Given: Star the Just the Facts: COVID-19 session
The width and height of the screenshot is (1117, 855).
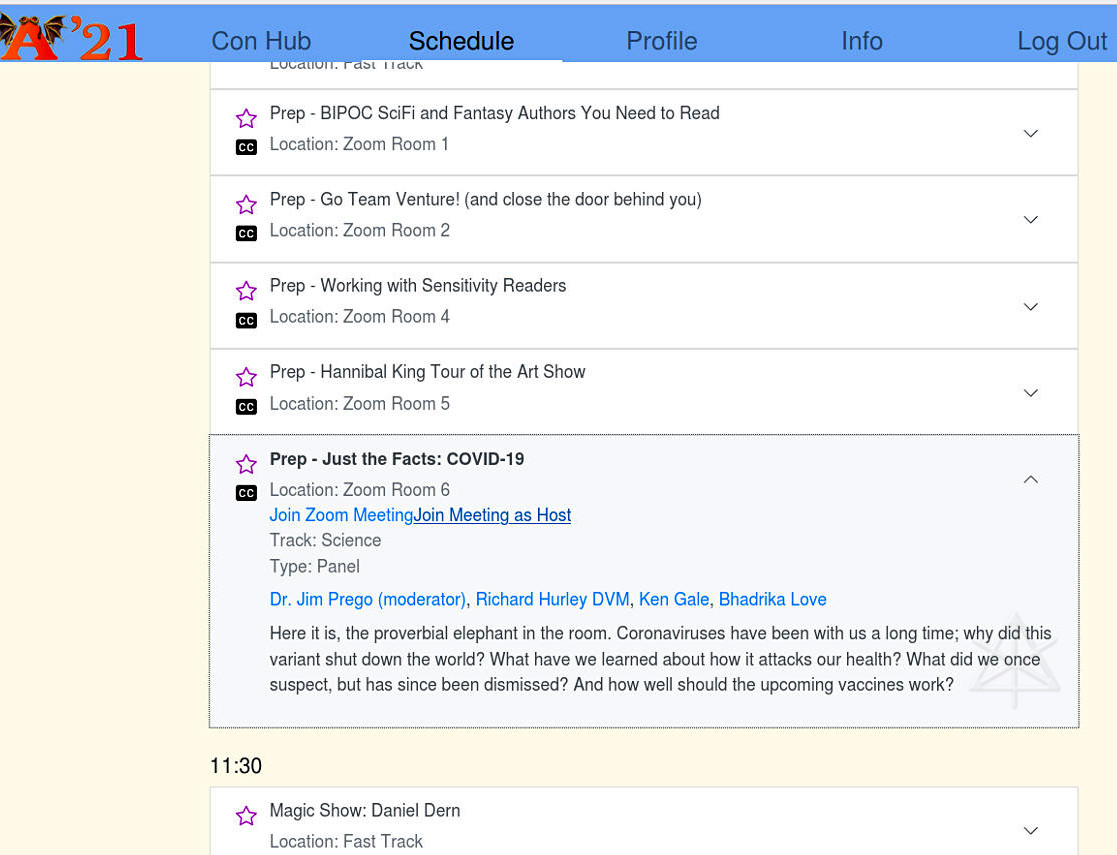Looking at the screenshot, I should (246, 464).
